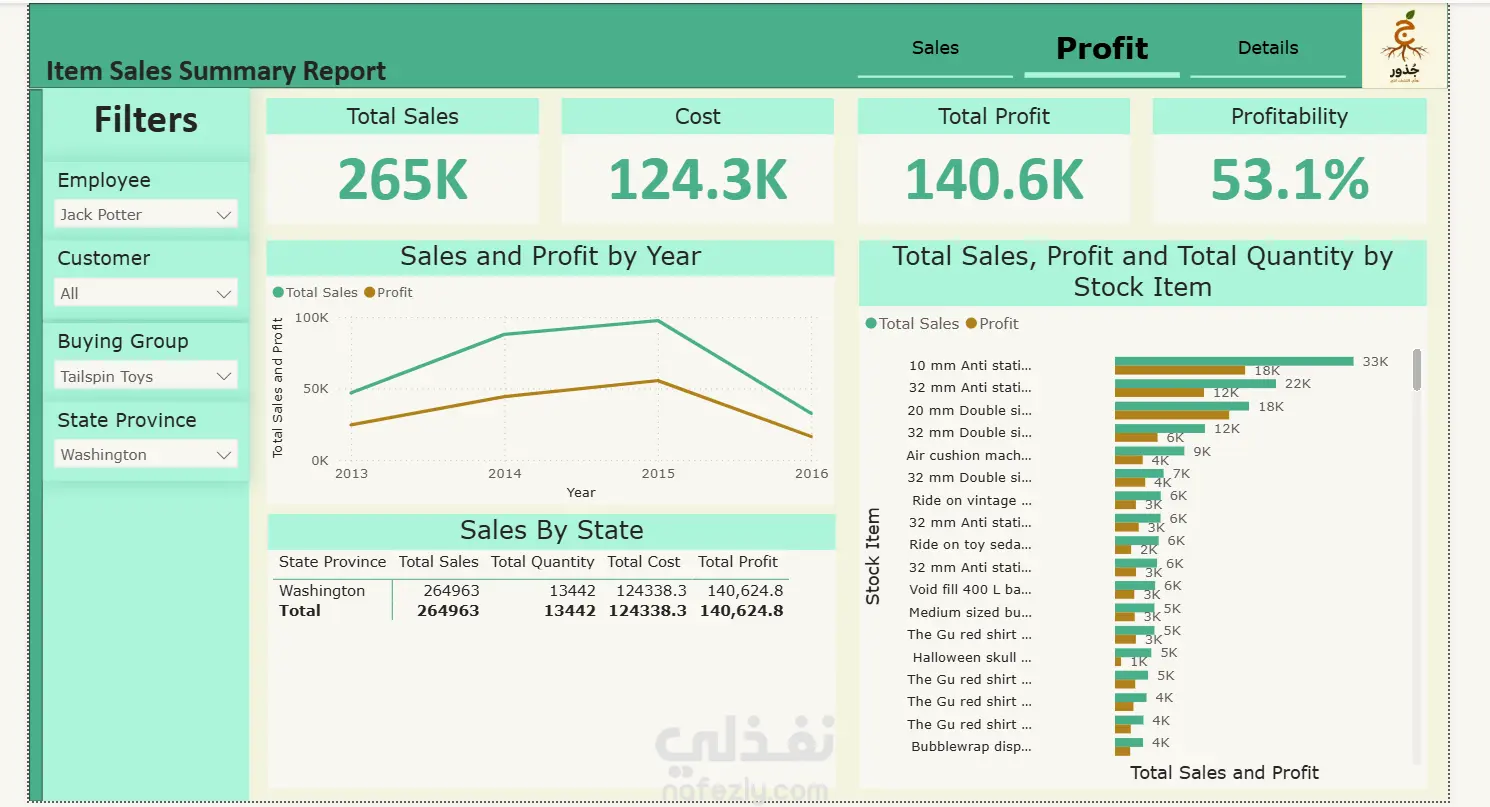Open the Buying Group dropdown showing Tailspin Toys
Viewport: 1490px width, 807px height.
click(x=146, y=376)
